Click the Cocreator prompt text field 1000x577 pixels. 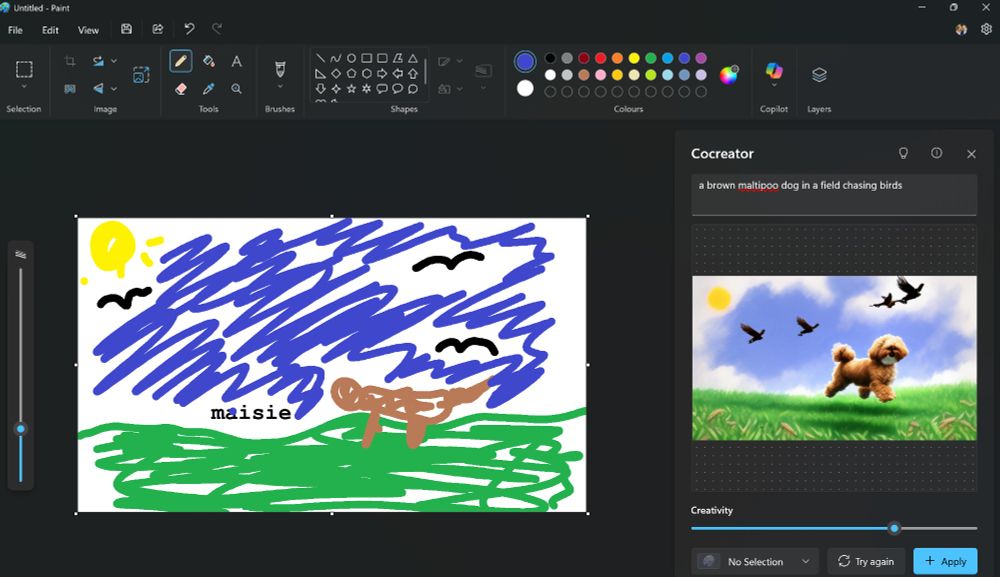(x=834, y=194)
